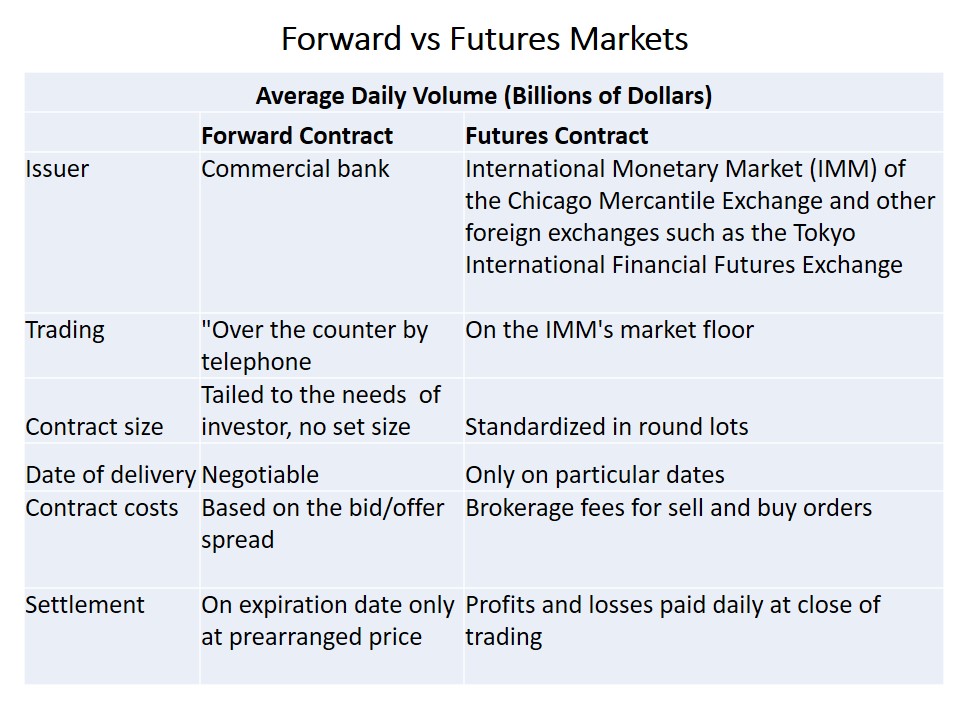Select the Settlement row label

coord(85,605)
